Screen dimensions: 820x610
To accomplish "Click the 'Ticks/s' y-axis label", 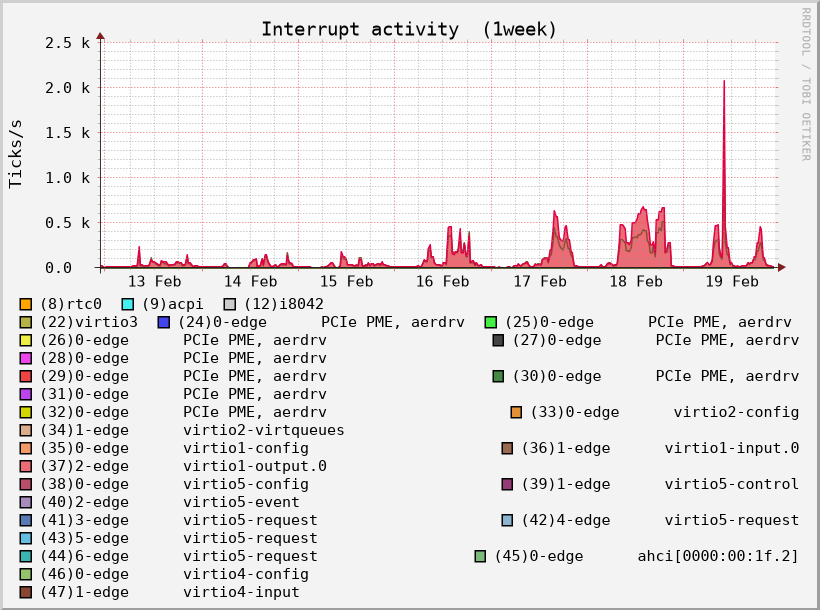I will tap(16, 153).
